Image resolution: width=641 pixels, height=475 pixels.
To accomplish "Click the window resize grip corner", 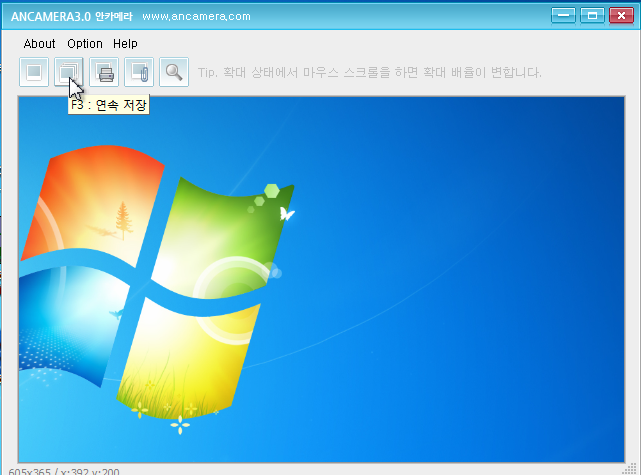I will [x=632, y=469].
